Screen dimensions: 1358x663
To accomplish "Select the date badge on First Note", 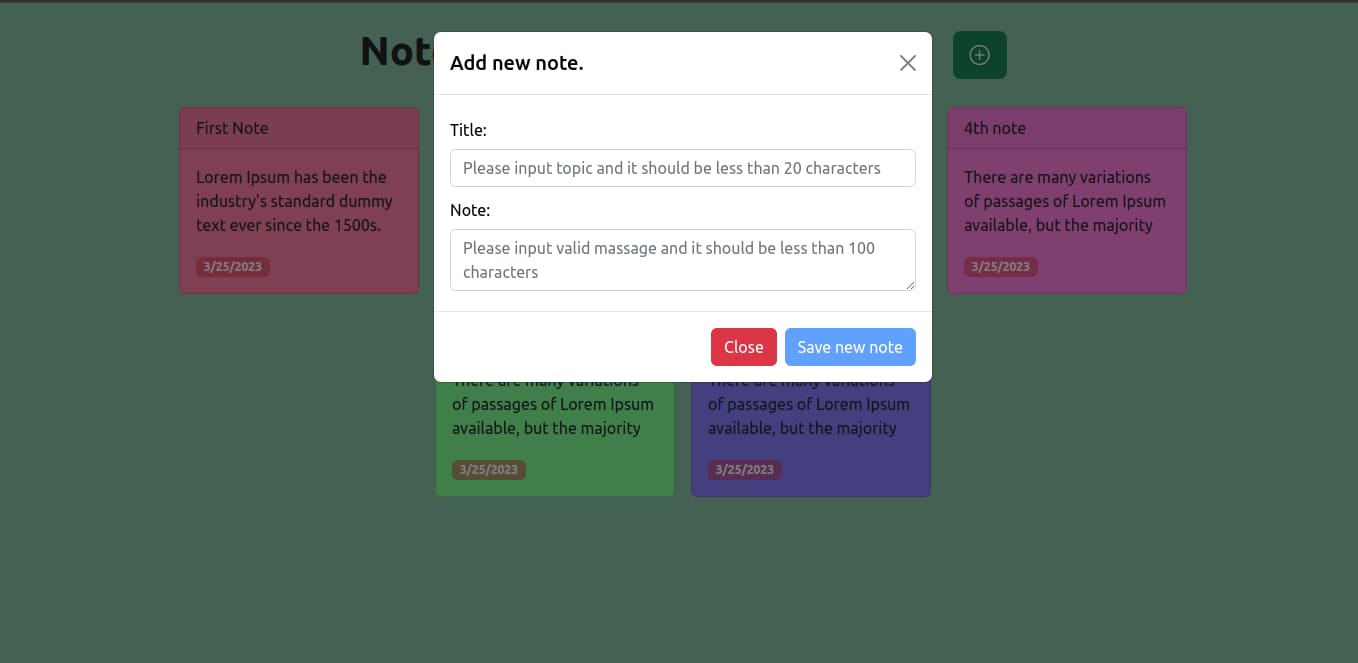I will click(x=233, y=266).
